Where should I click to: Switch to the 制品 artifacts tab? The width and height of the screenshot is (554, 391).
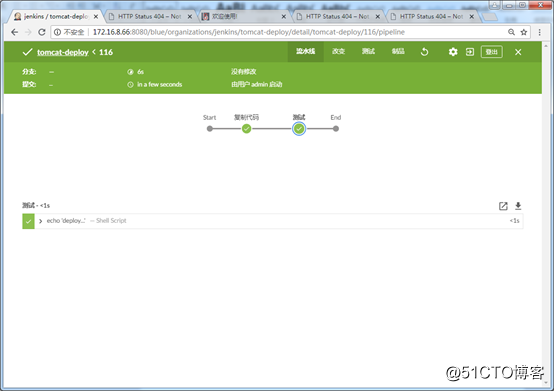click(x=398, y=52)
